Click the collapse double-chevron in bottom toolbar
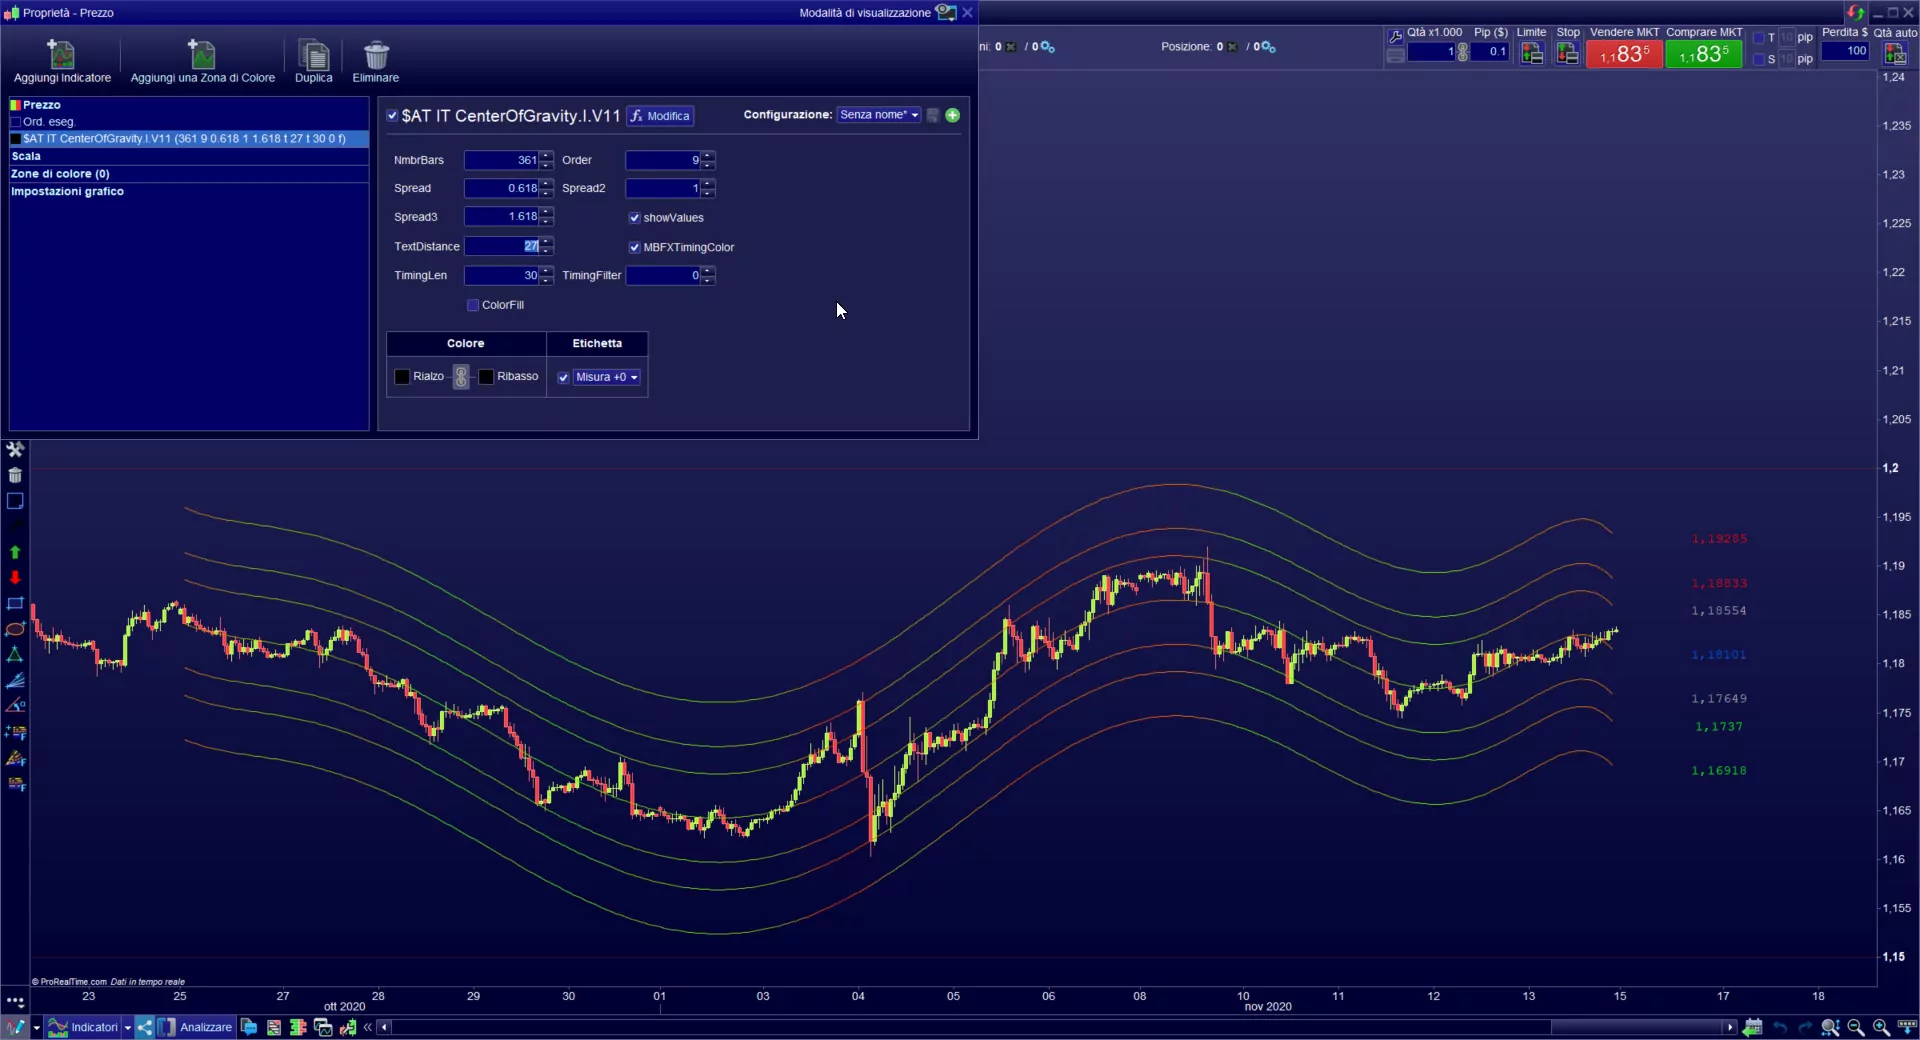The image size is (1920, 1040). 368,1027
